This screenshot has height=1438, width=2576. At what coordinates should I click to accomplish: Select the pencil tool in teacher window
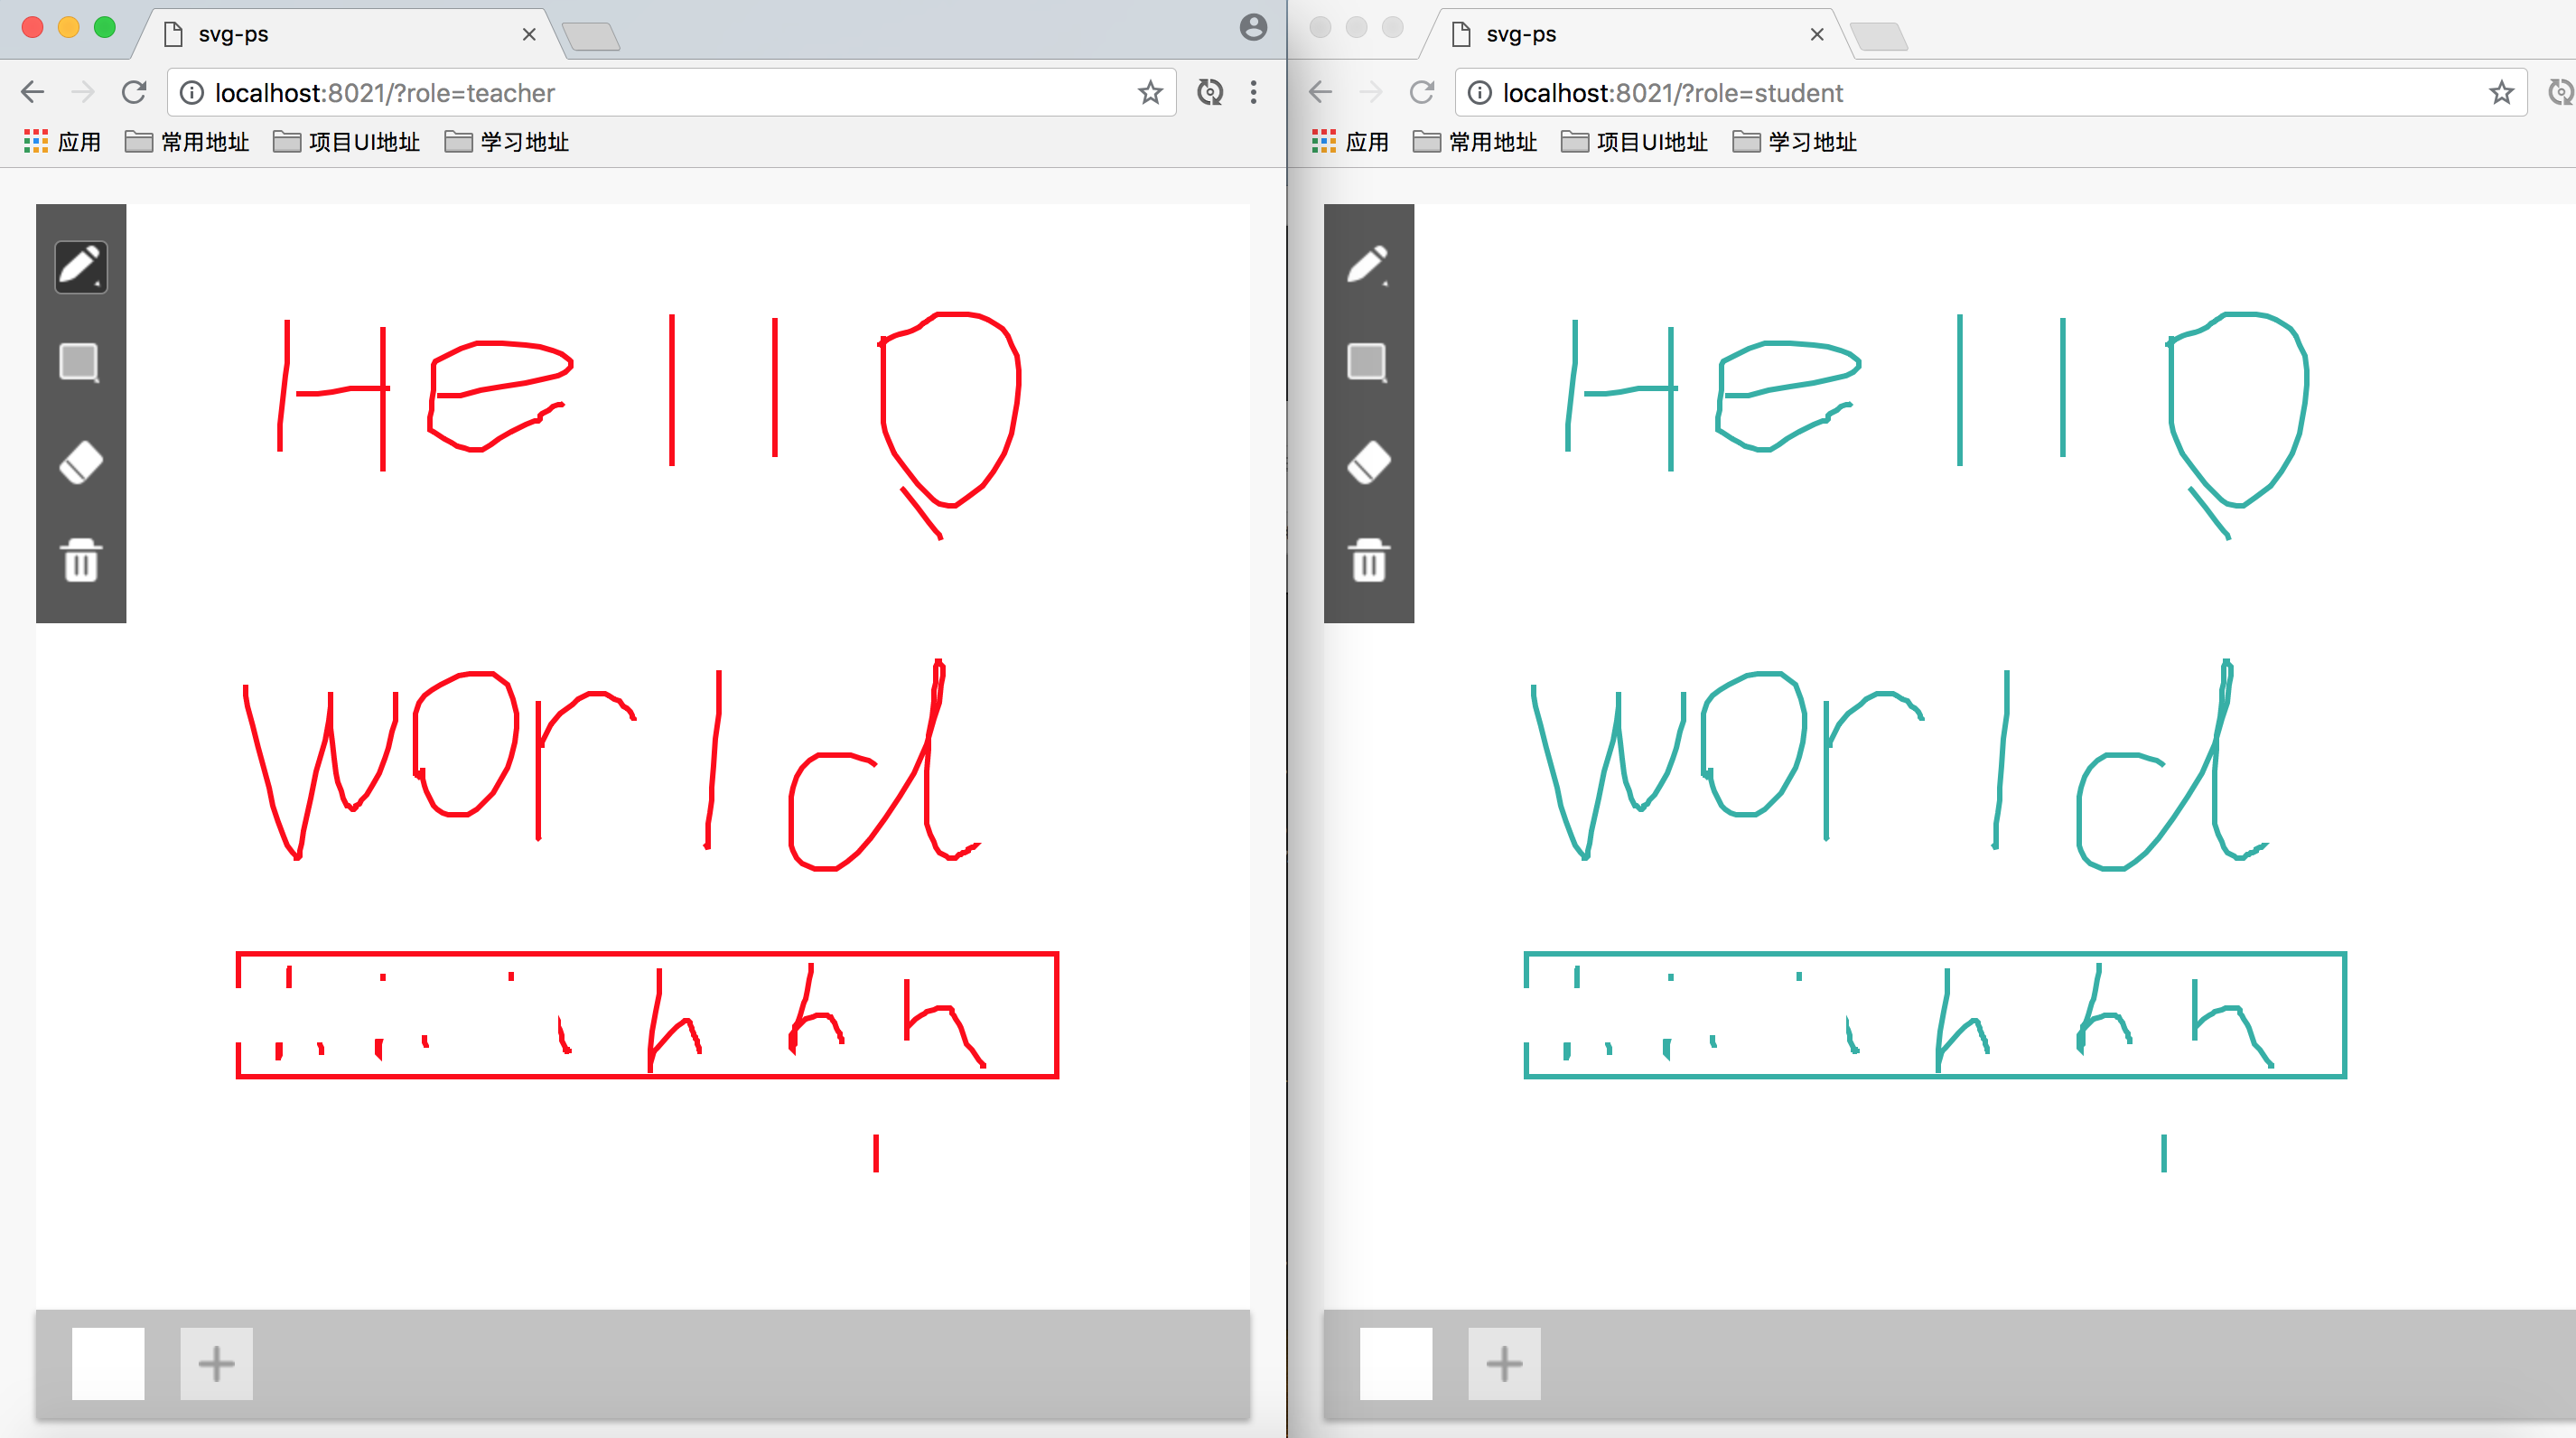tap(80, 266)
